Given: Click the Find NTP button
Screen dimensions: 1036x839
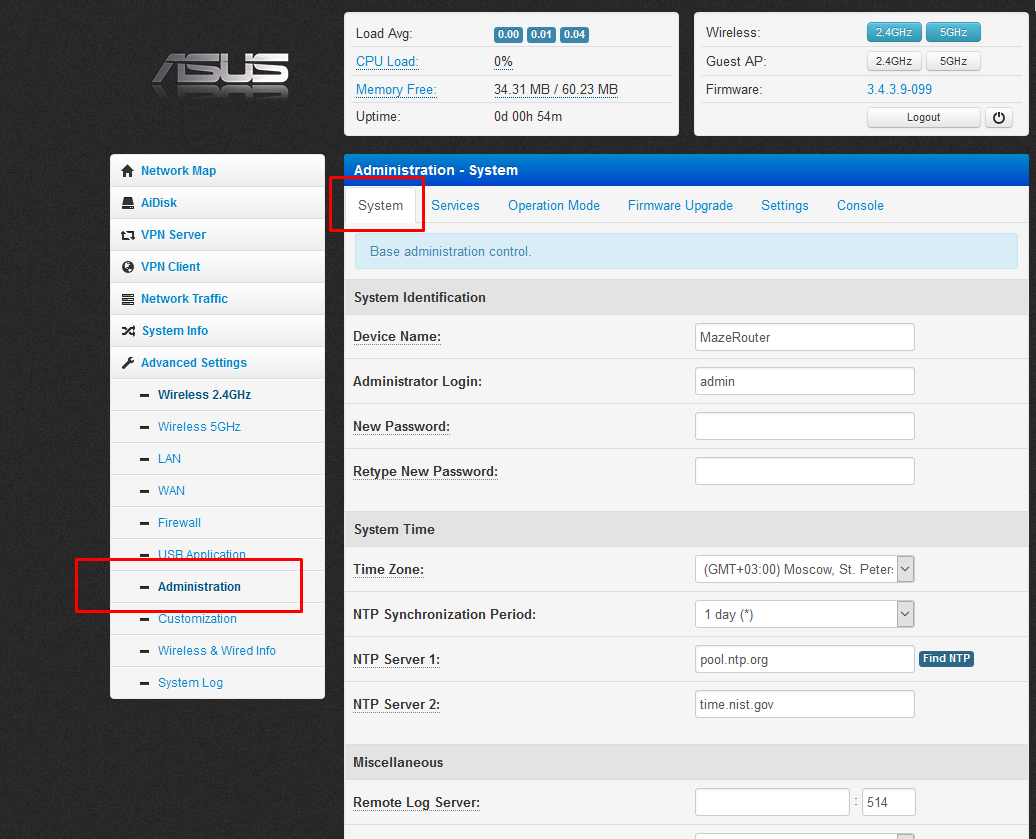Looking at the screenshot, I should (x=946, y=659).
